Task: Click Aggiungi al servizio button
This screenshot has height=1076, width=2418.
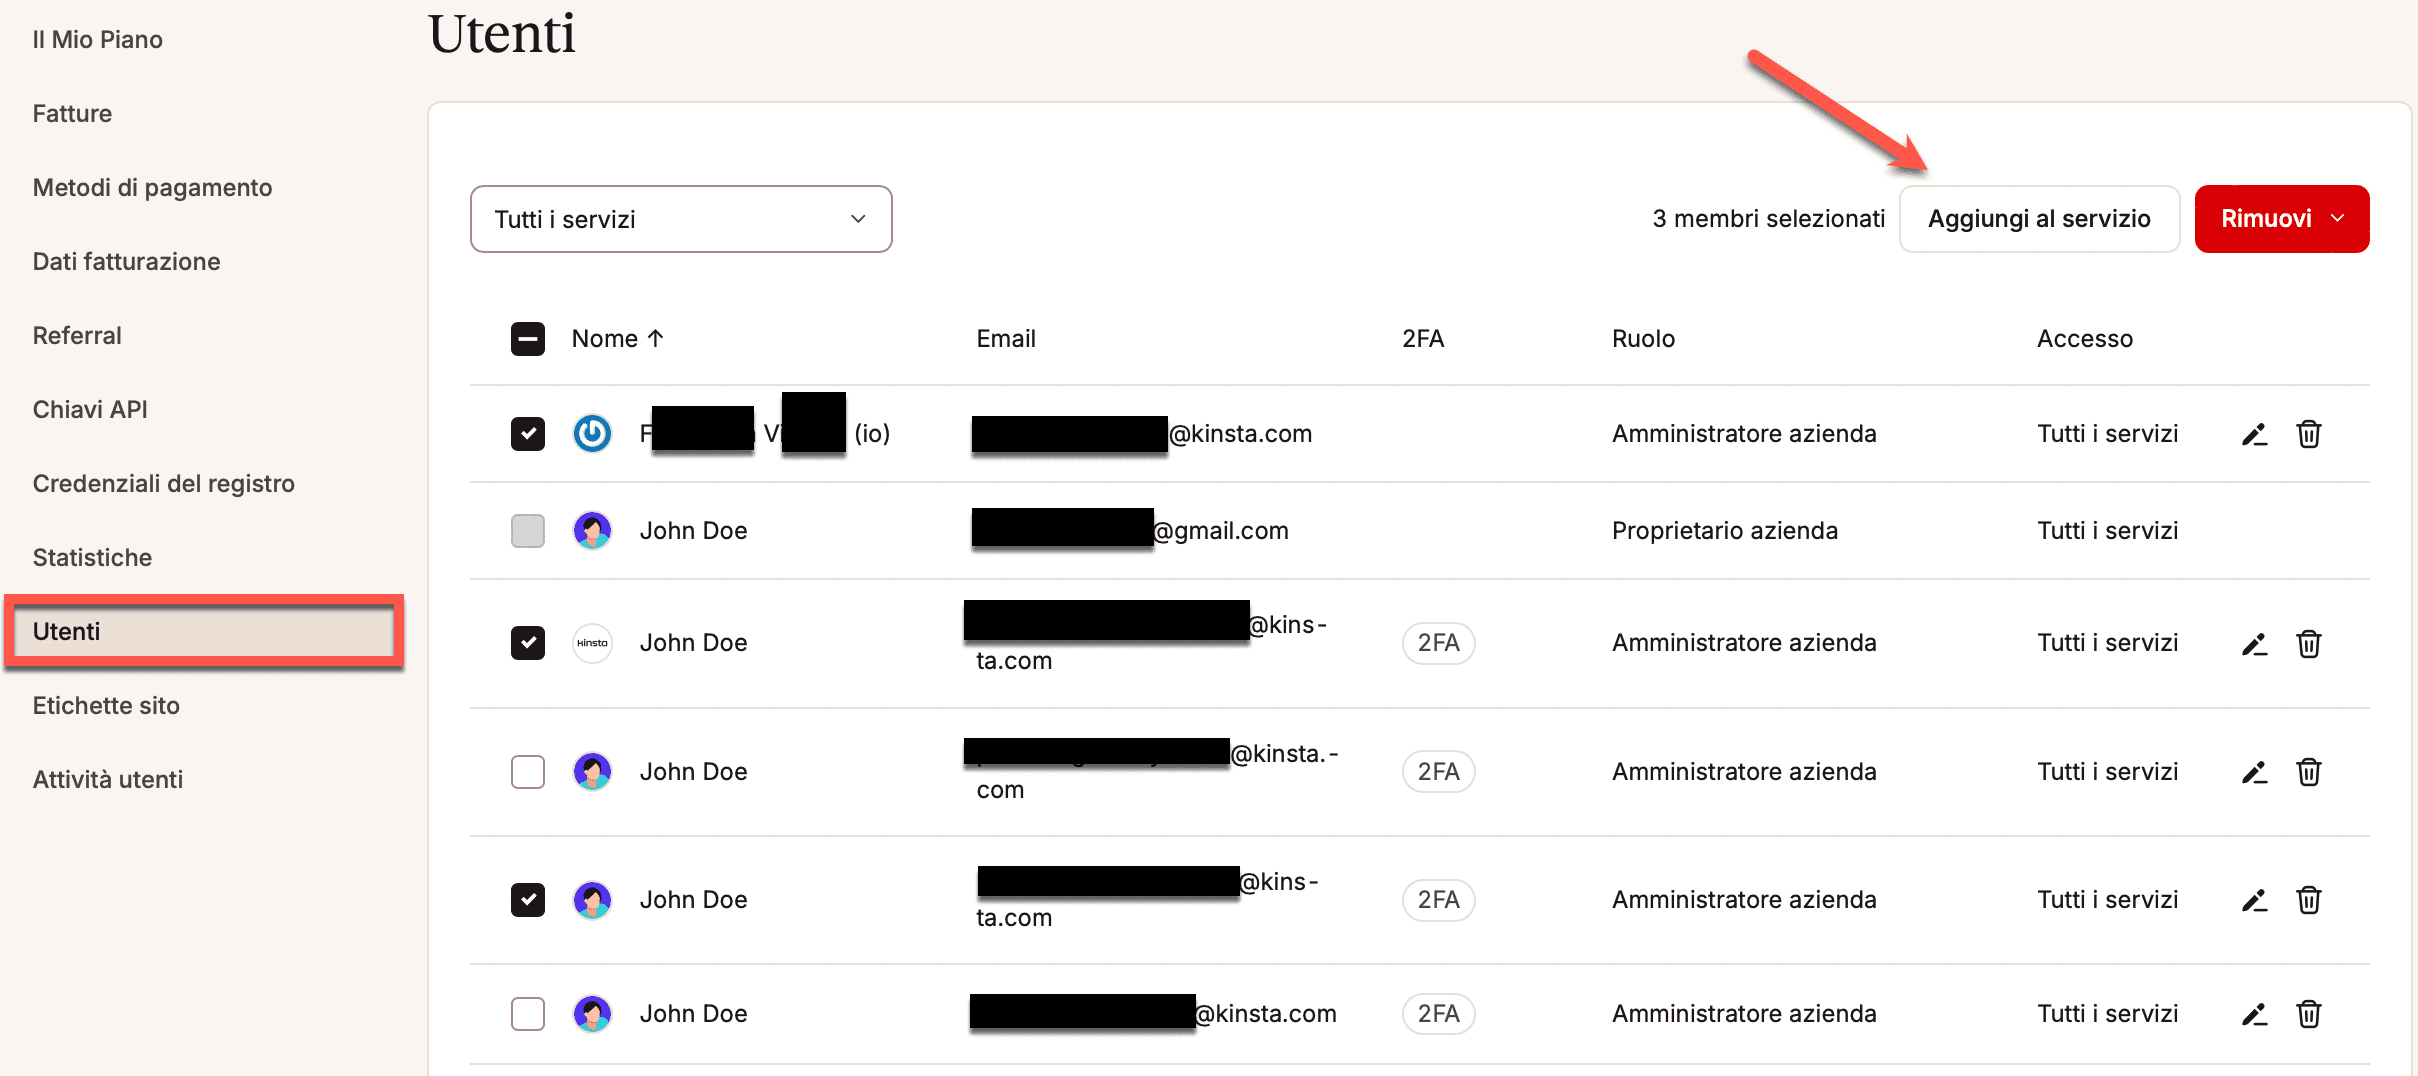Action: click(2038, 219)
